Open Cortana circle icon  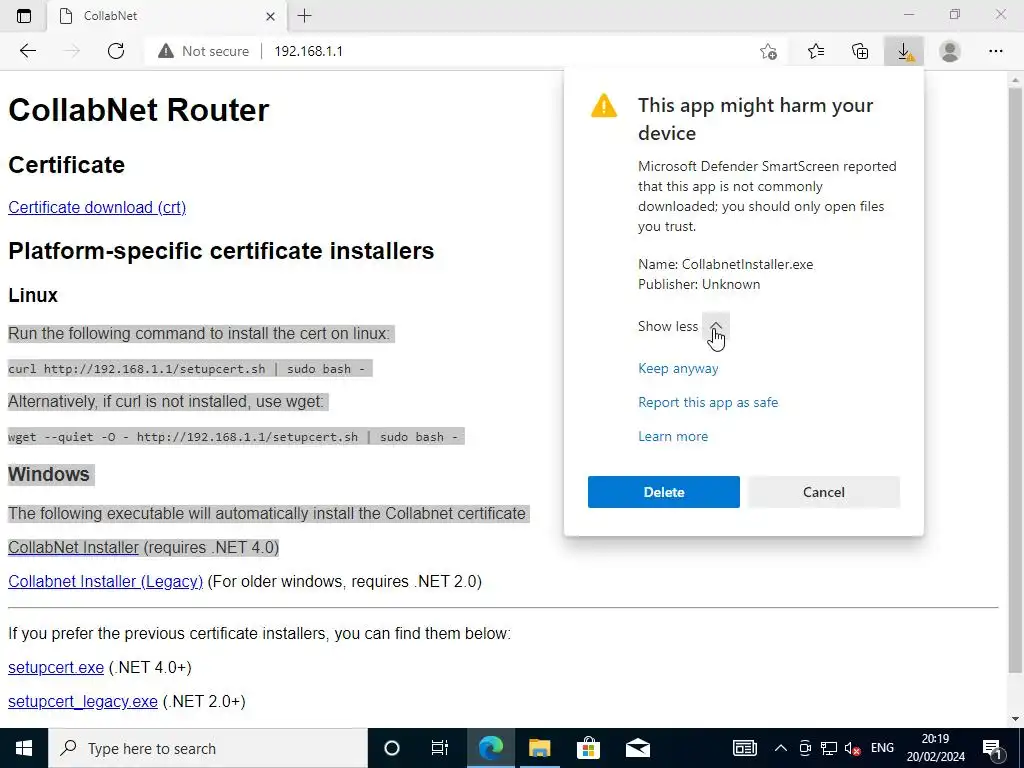tap(392, 748)
